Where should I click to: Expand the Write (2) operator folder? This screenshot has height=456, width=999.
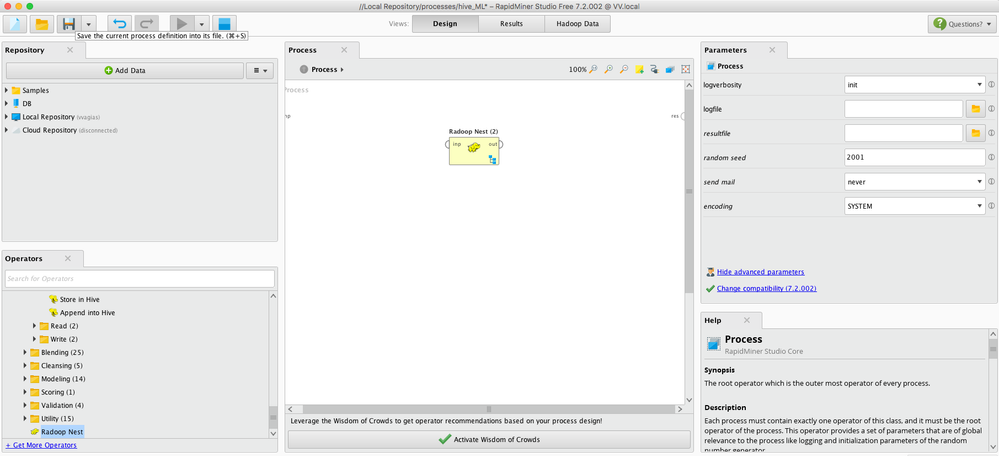(34, 339)
